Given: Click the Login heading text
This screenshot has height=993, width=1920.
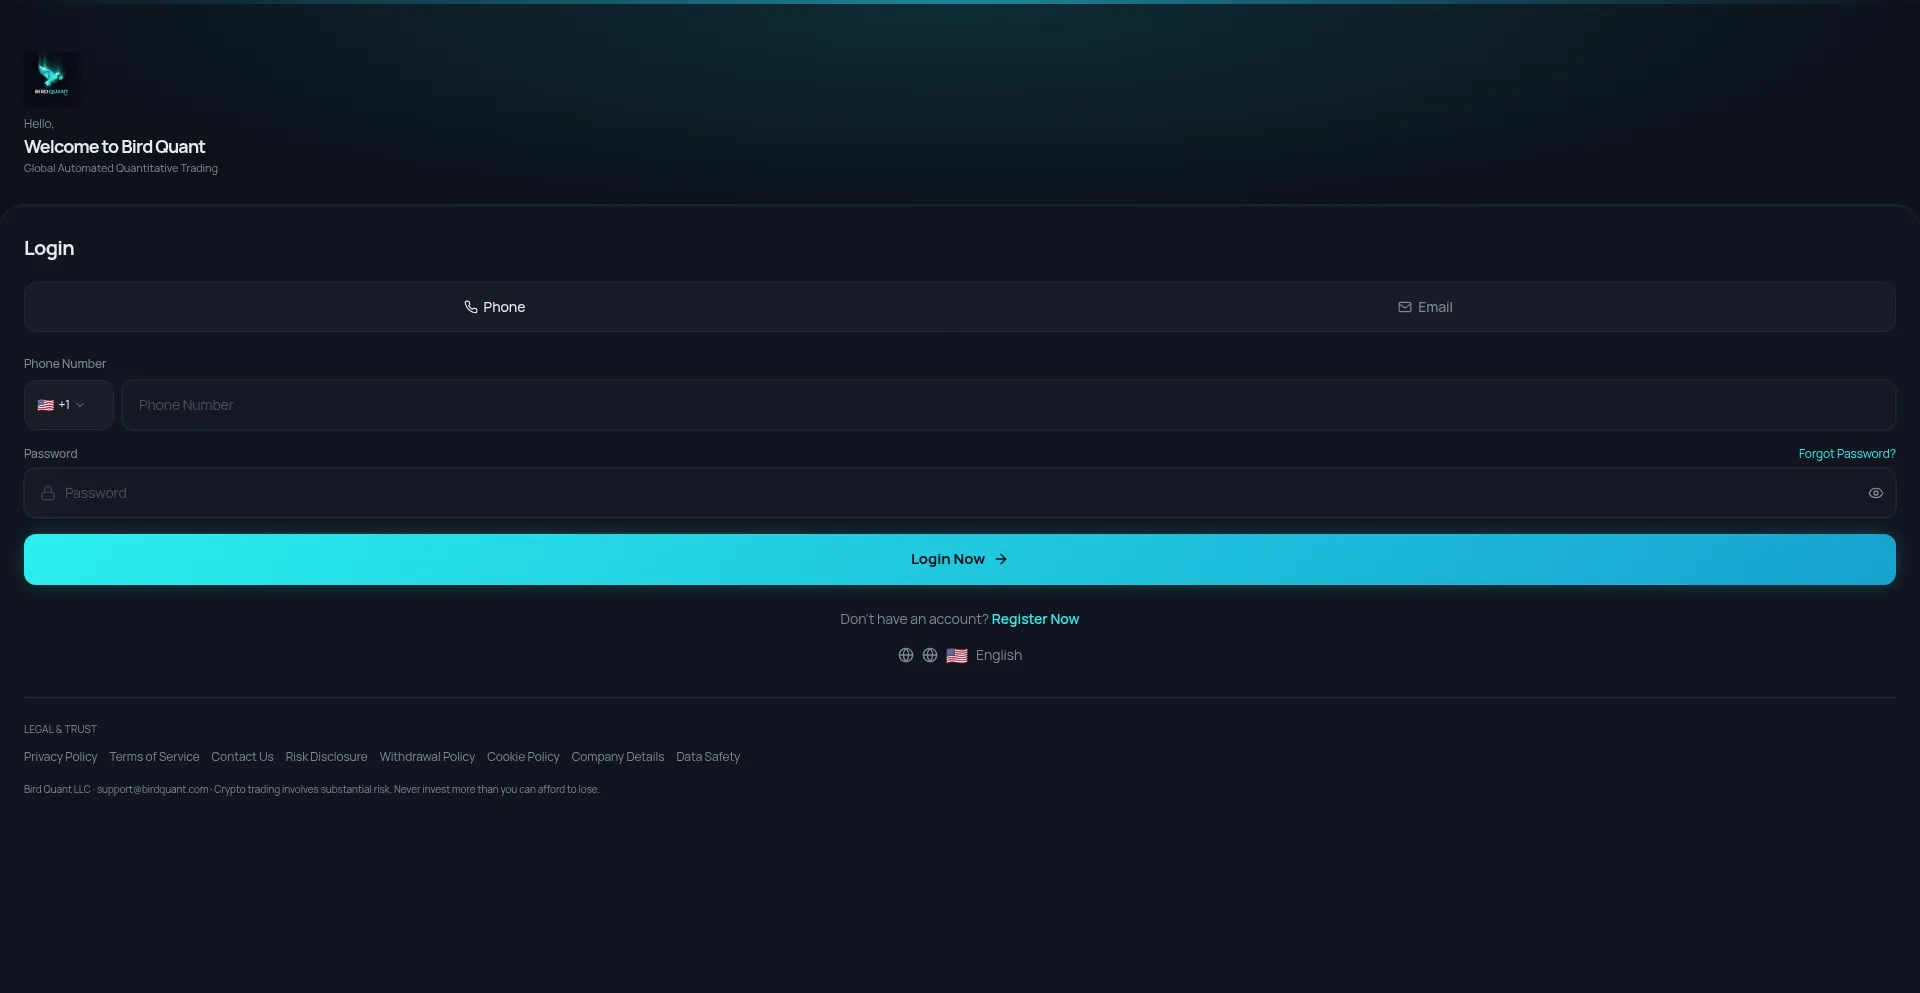Looking at the screenshot, I should (49, 248).
